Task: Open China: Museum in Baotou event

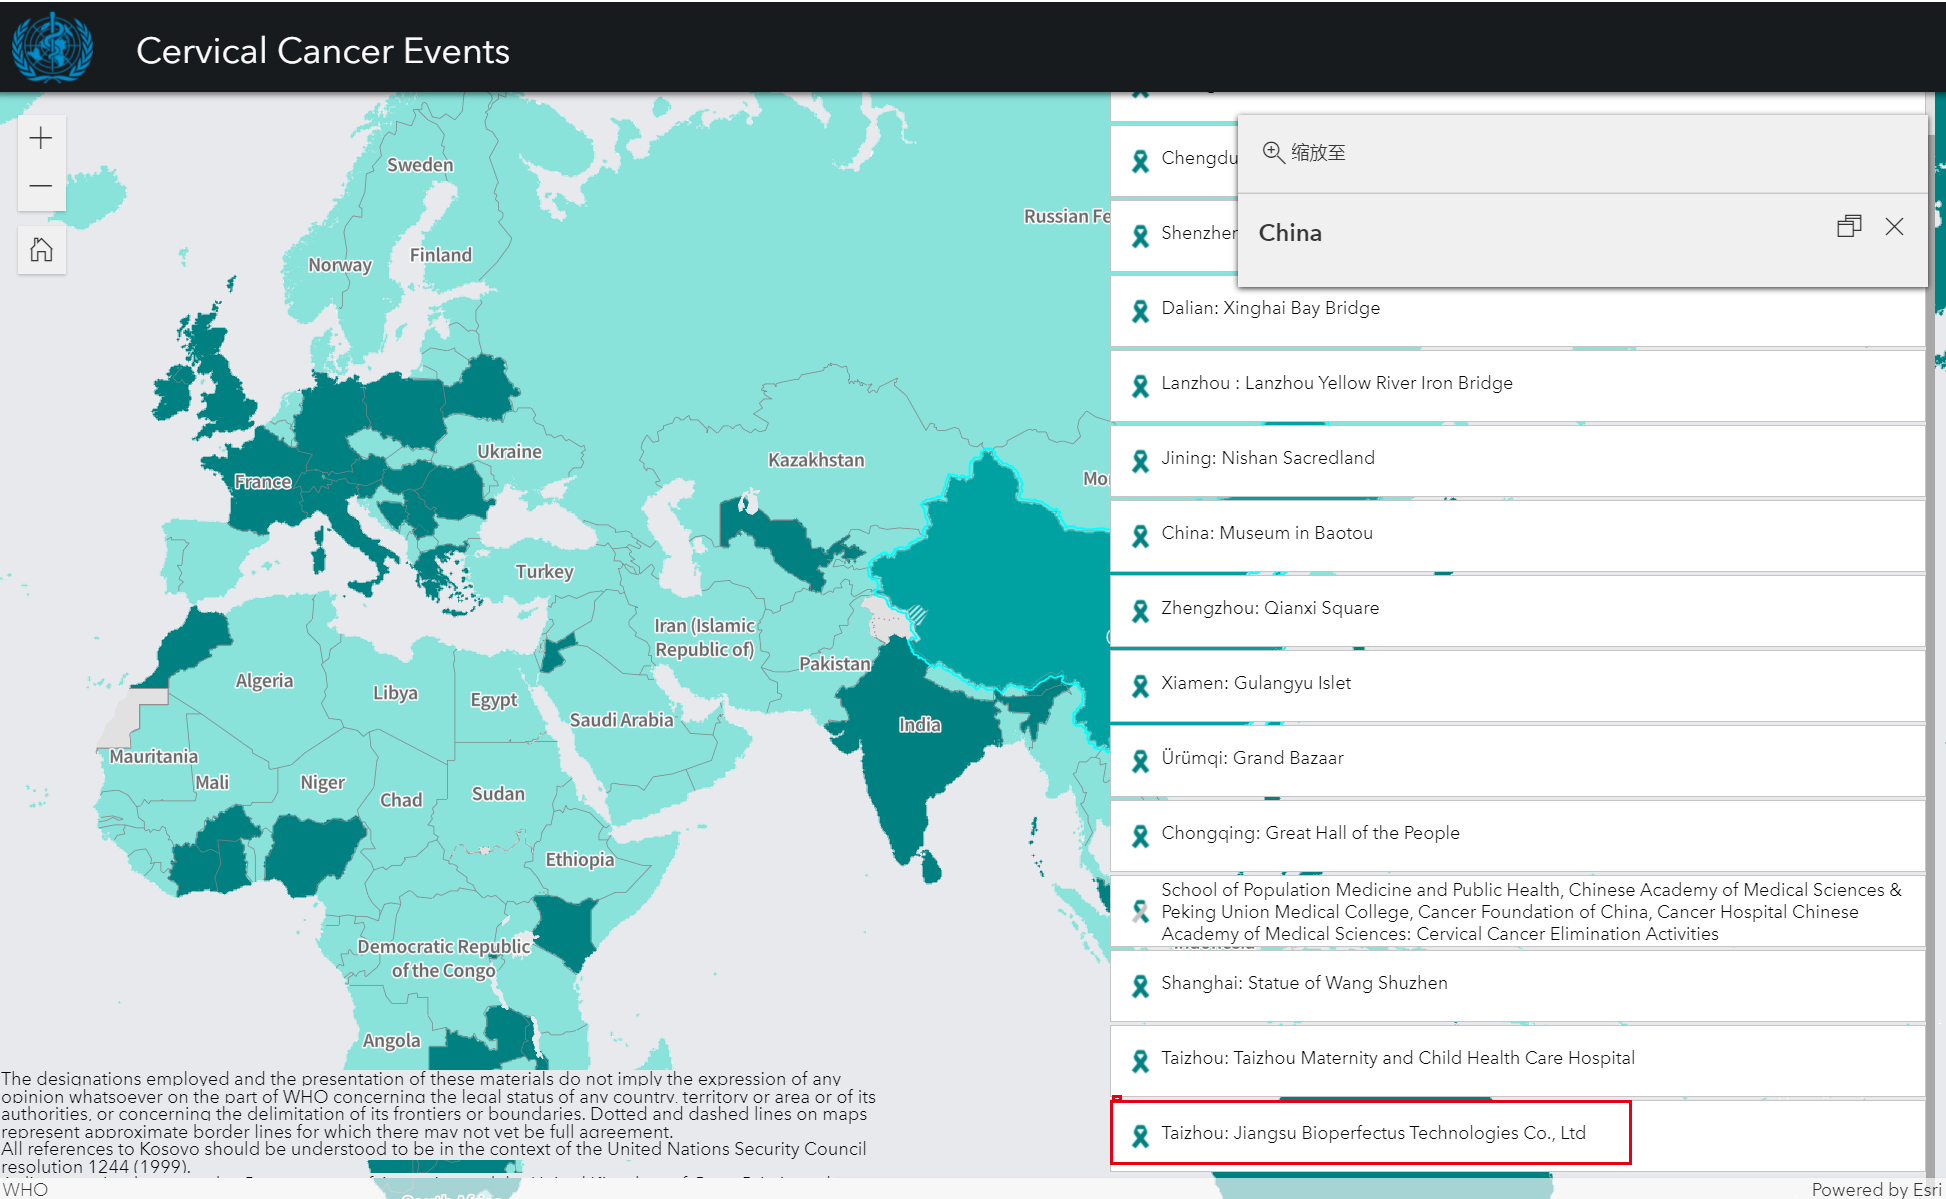Action: tap(1266, 533)
